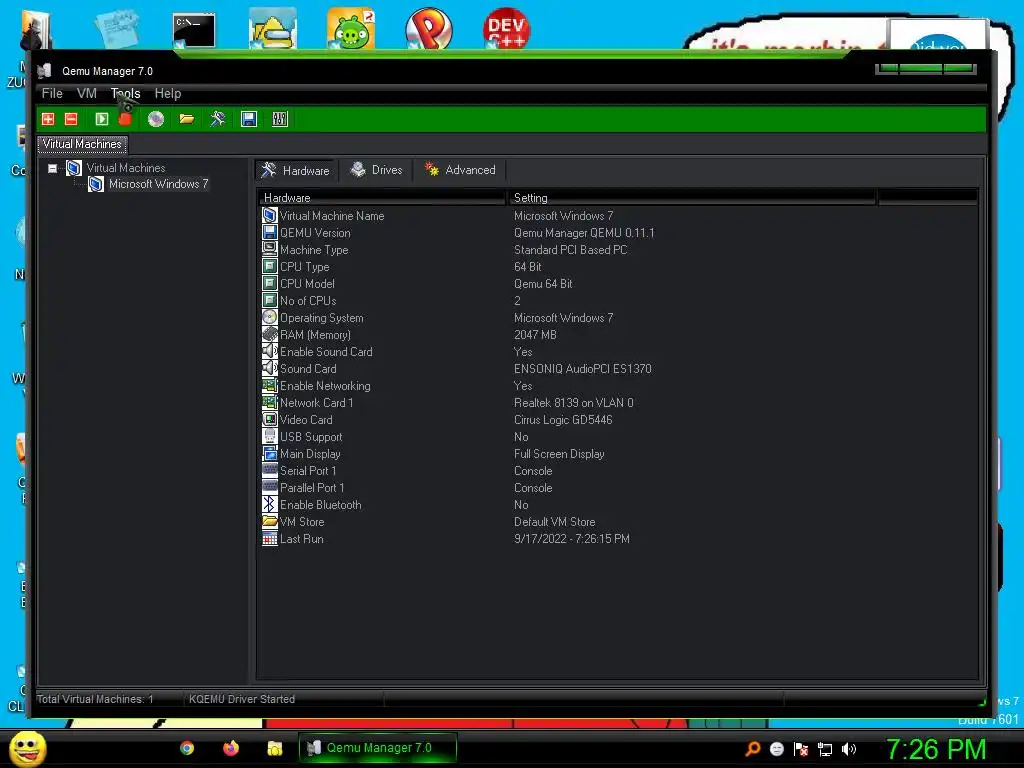Select the Virtual Machines main tab
This screenshot has height=768, width=1024.
pos(82,144)
